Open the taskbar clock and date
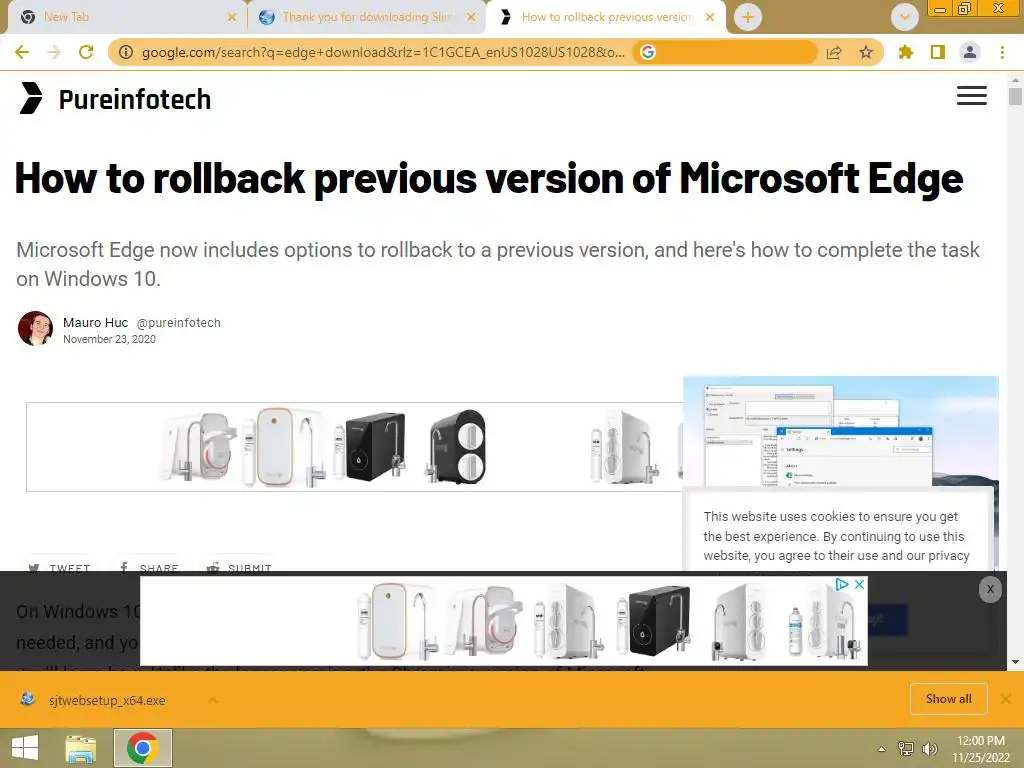Image resolution: width=1024 pixels, height=768 pixels. (980, 749)
